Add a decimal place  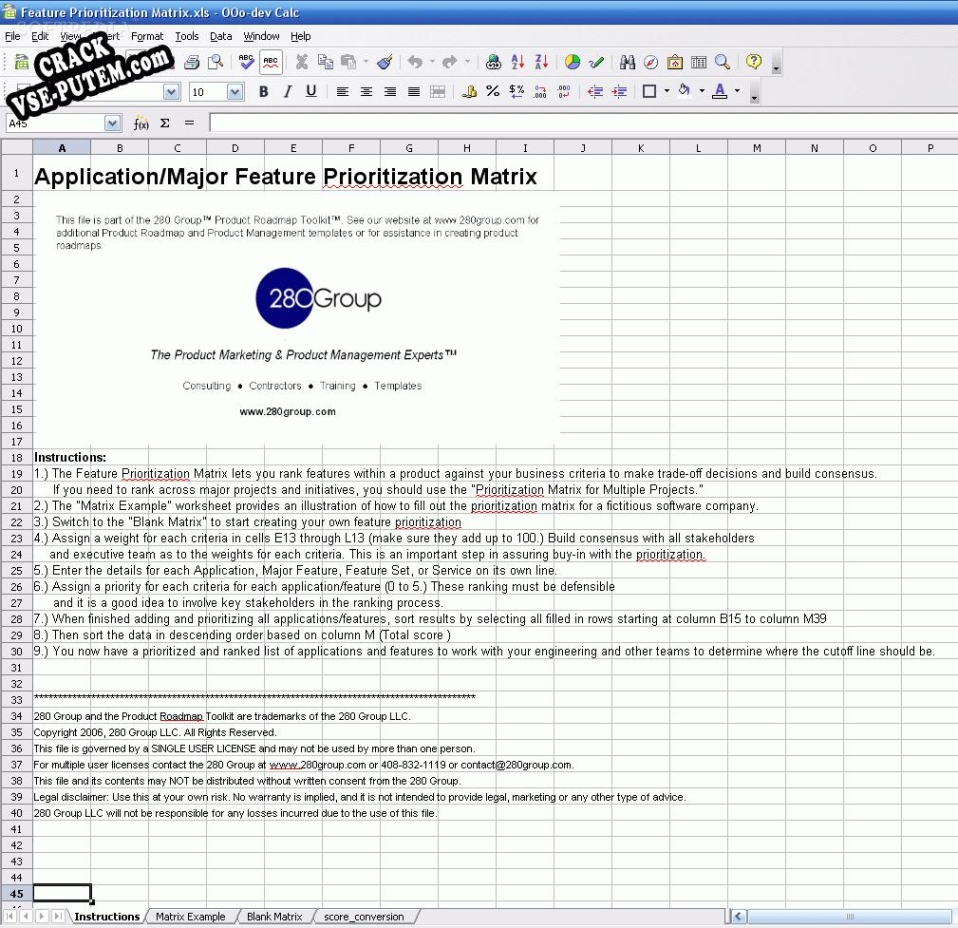tap(540, 91)
